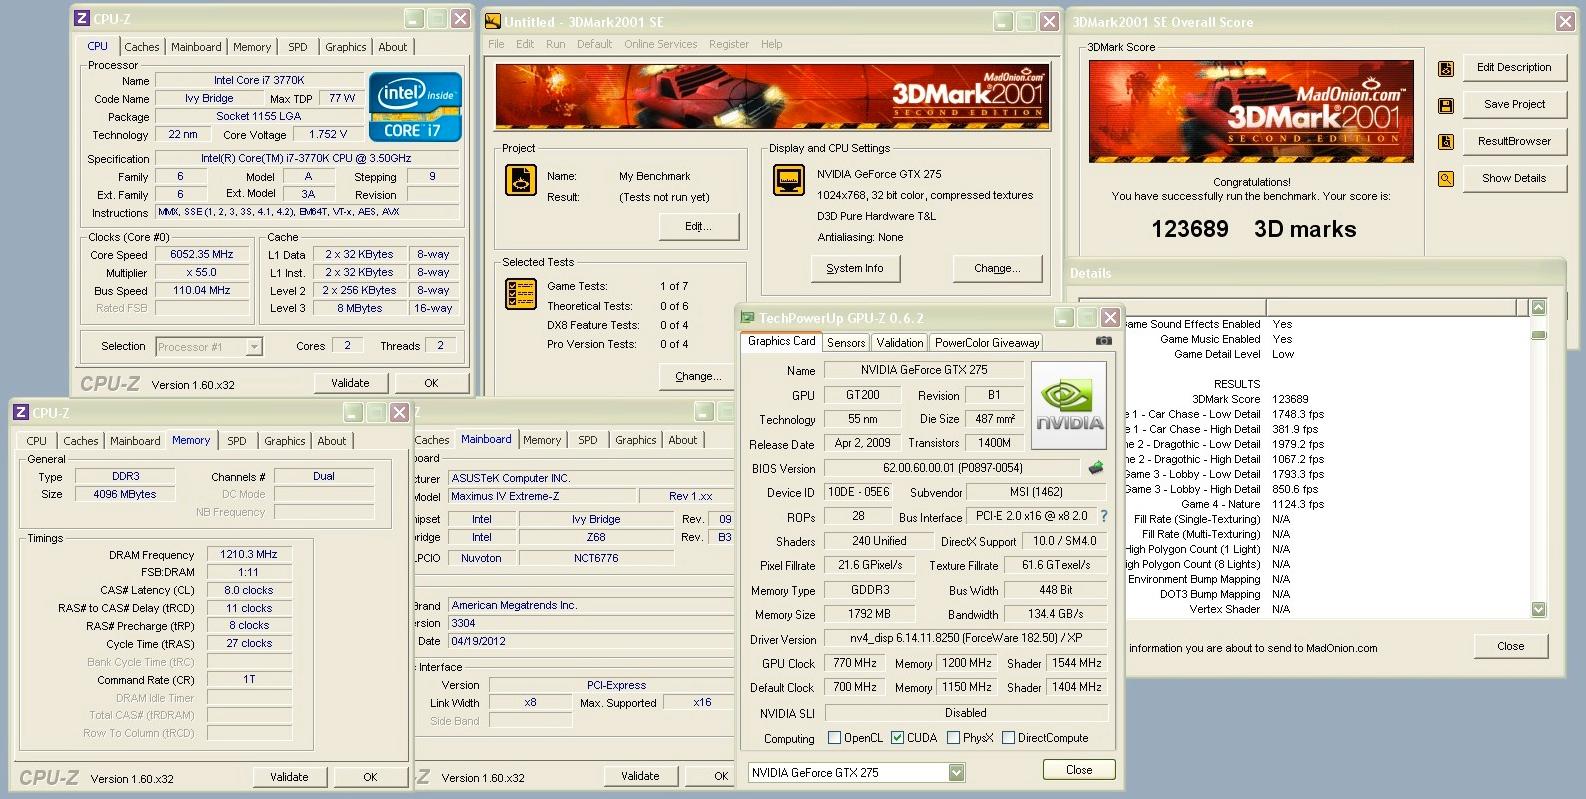Open the Validation tab in GPU-Z
Viewport: 1586px width, 799px height.
click(x=900, y=342)
